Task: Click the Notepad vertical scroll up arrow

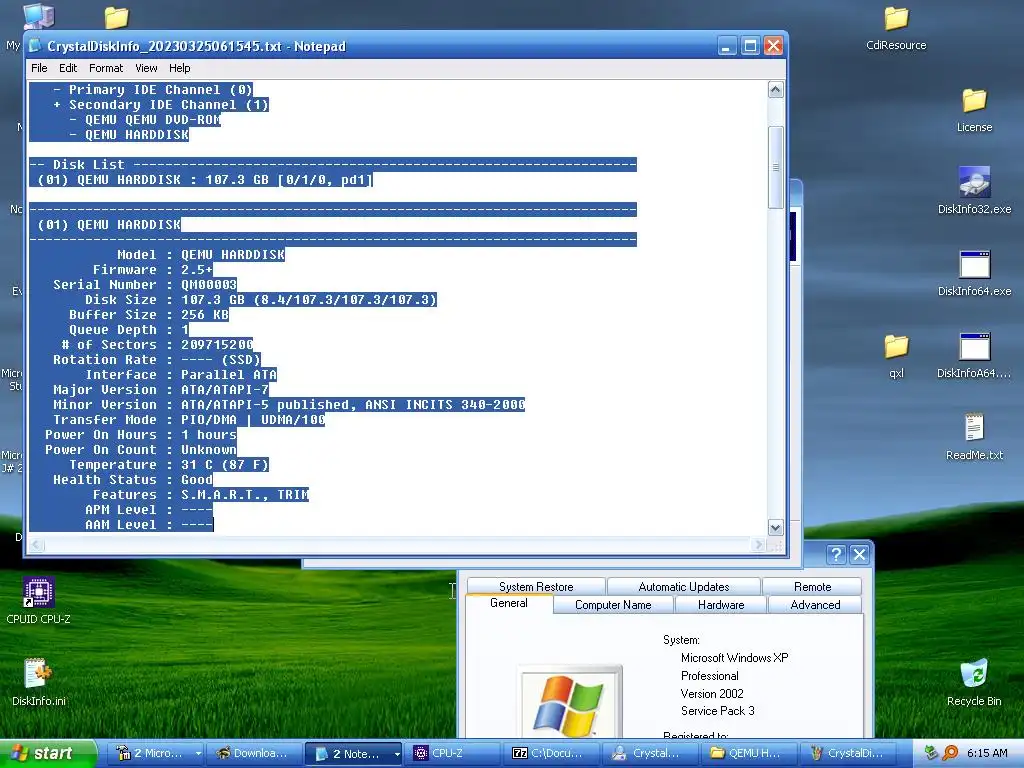Action: (x=775, y=89)
